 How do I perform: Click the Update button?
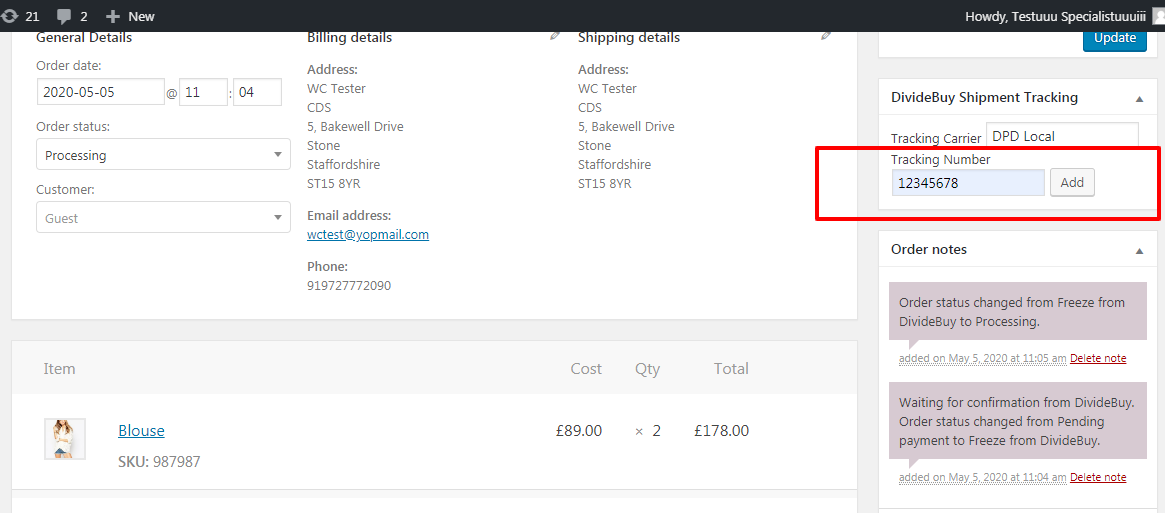[x=1115, y=38]
